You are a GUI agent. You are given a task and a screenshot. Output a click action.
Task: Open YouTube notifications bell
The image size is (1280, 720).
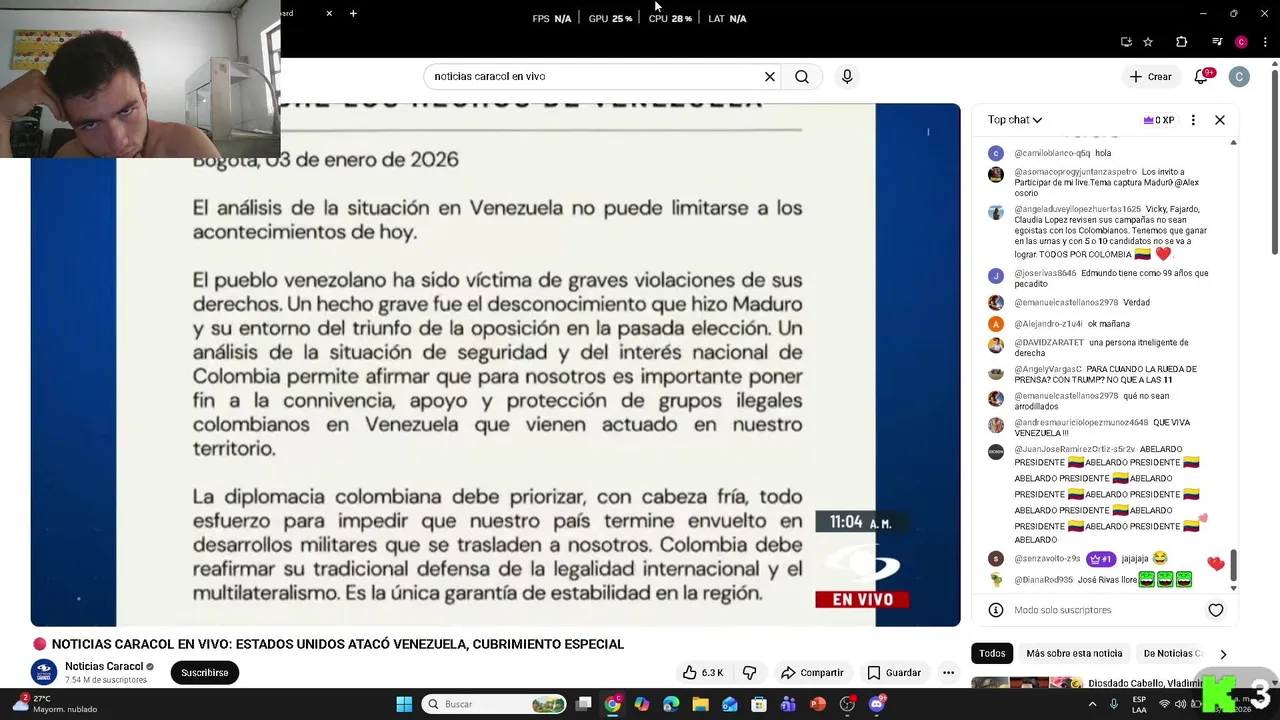point(1201,76)
